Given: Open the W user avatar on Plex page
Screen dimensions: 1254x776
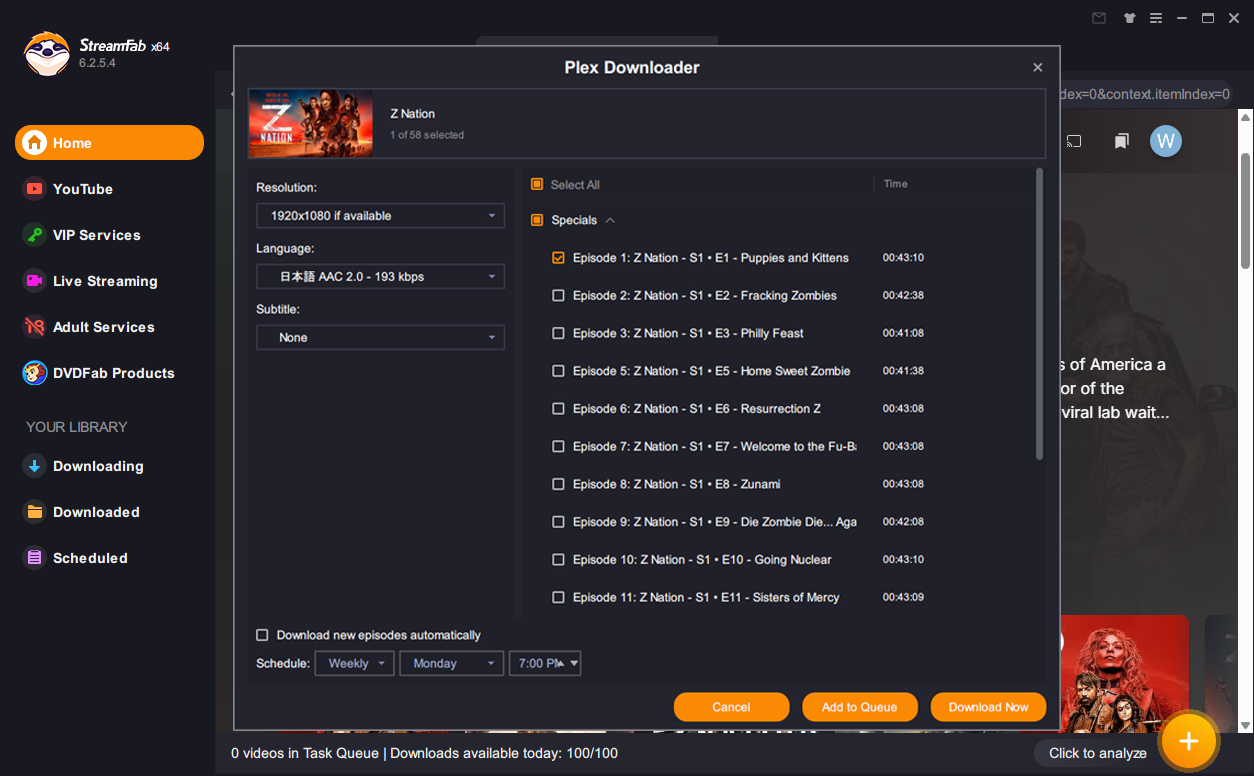Looking at the screenshot, I should [x=1165, y=141].
